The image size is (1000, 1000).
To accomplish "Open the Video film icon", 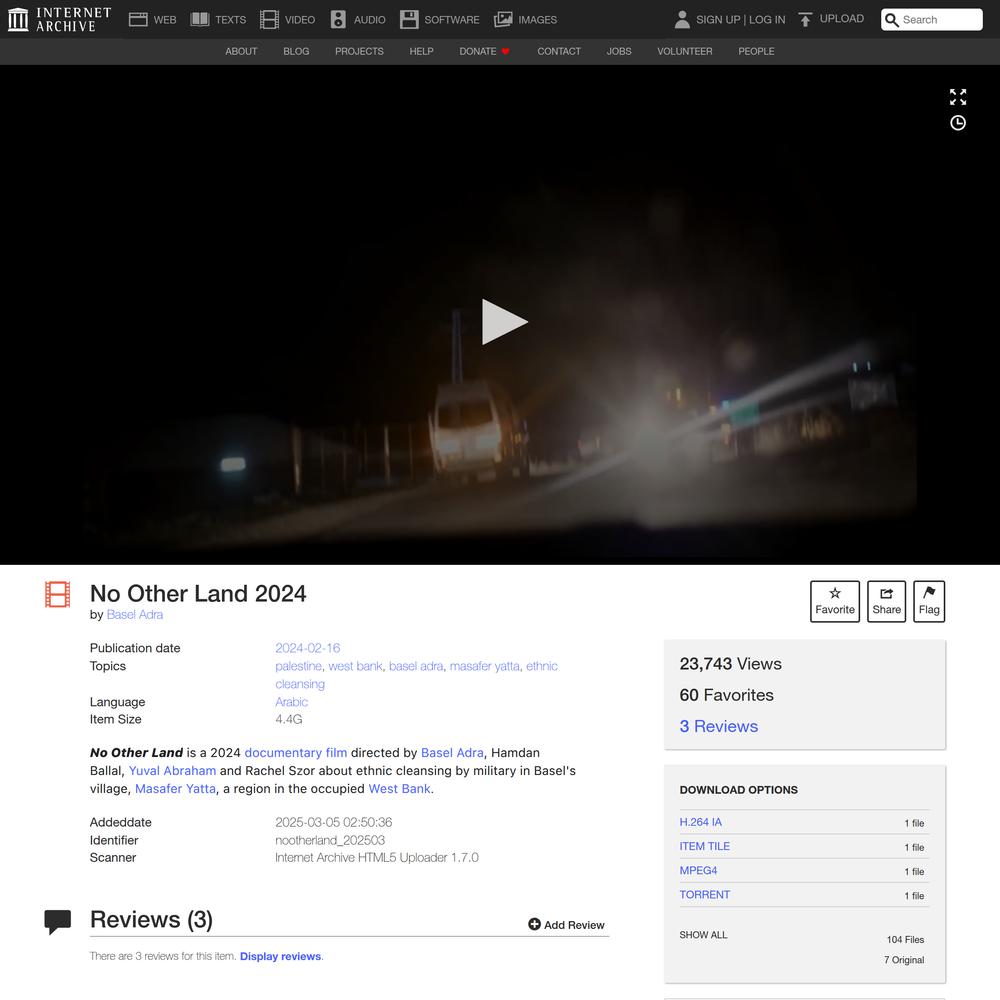I will click(269, 20).
